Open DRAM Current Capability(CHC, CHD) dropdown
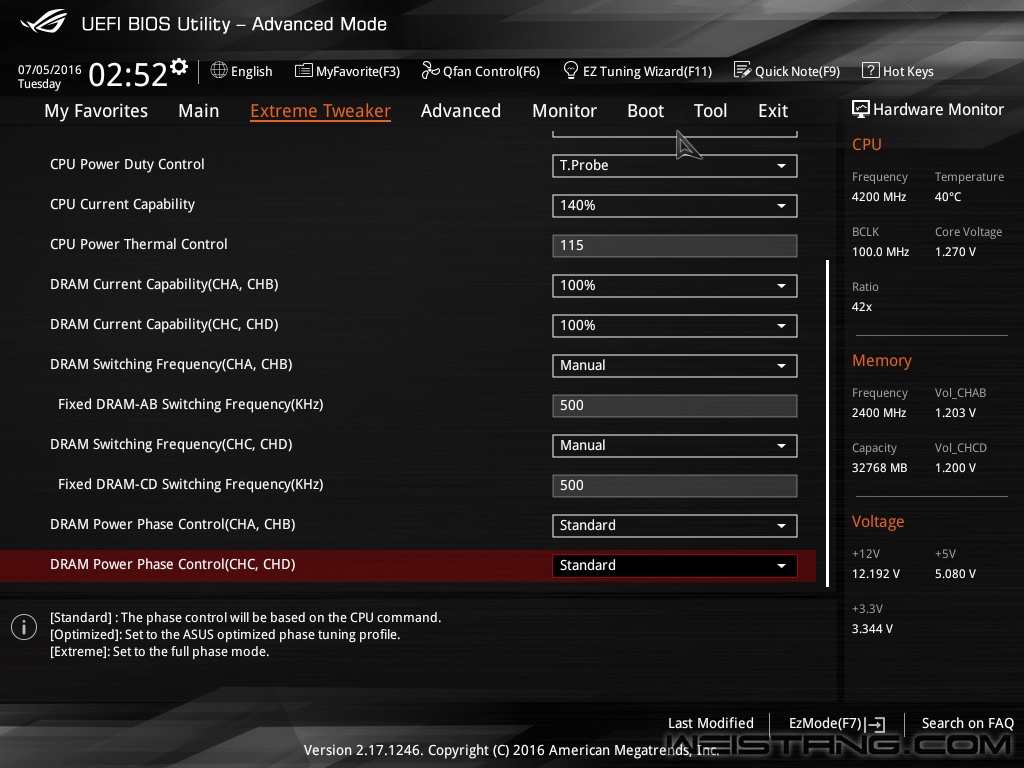 (x=675, y=326)
